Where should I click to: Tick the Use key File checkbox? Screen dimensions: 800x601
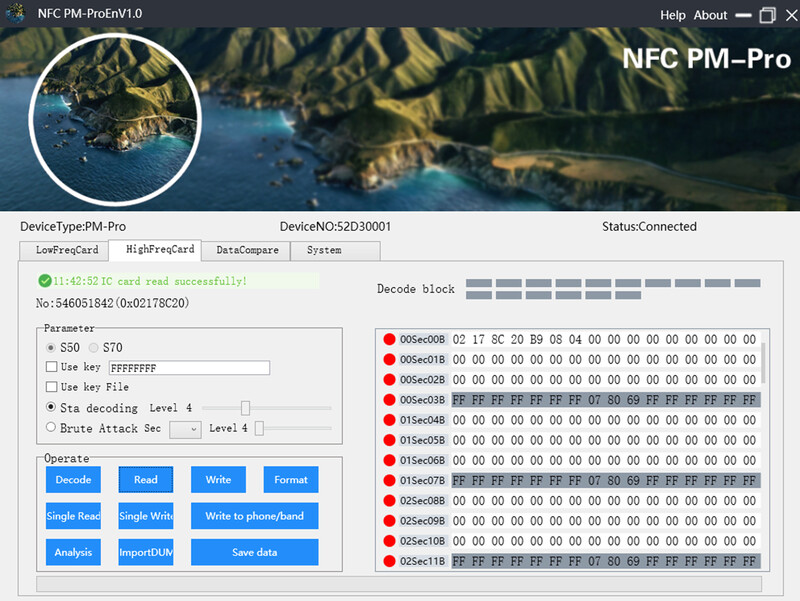click(x=52, y=387)
